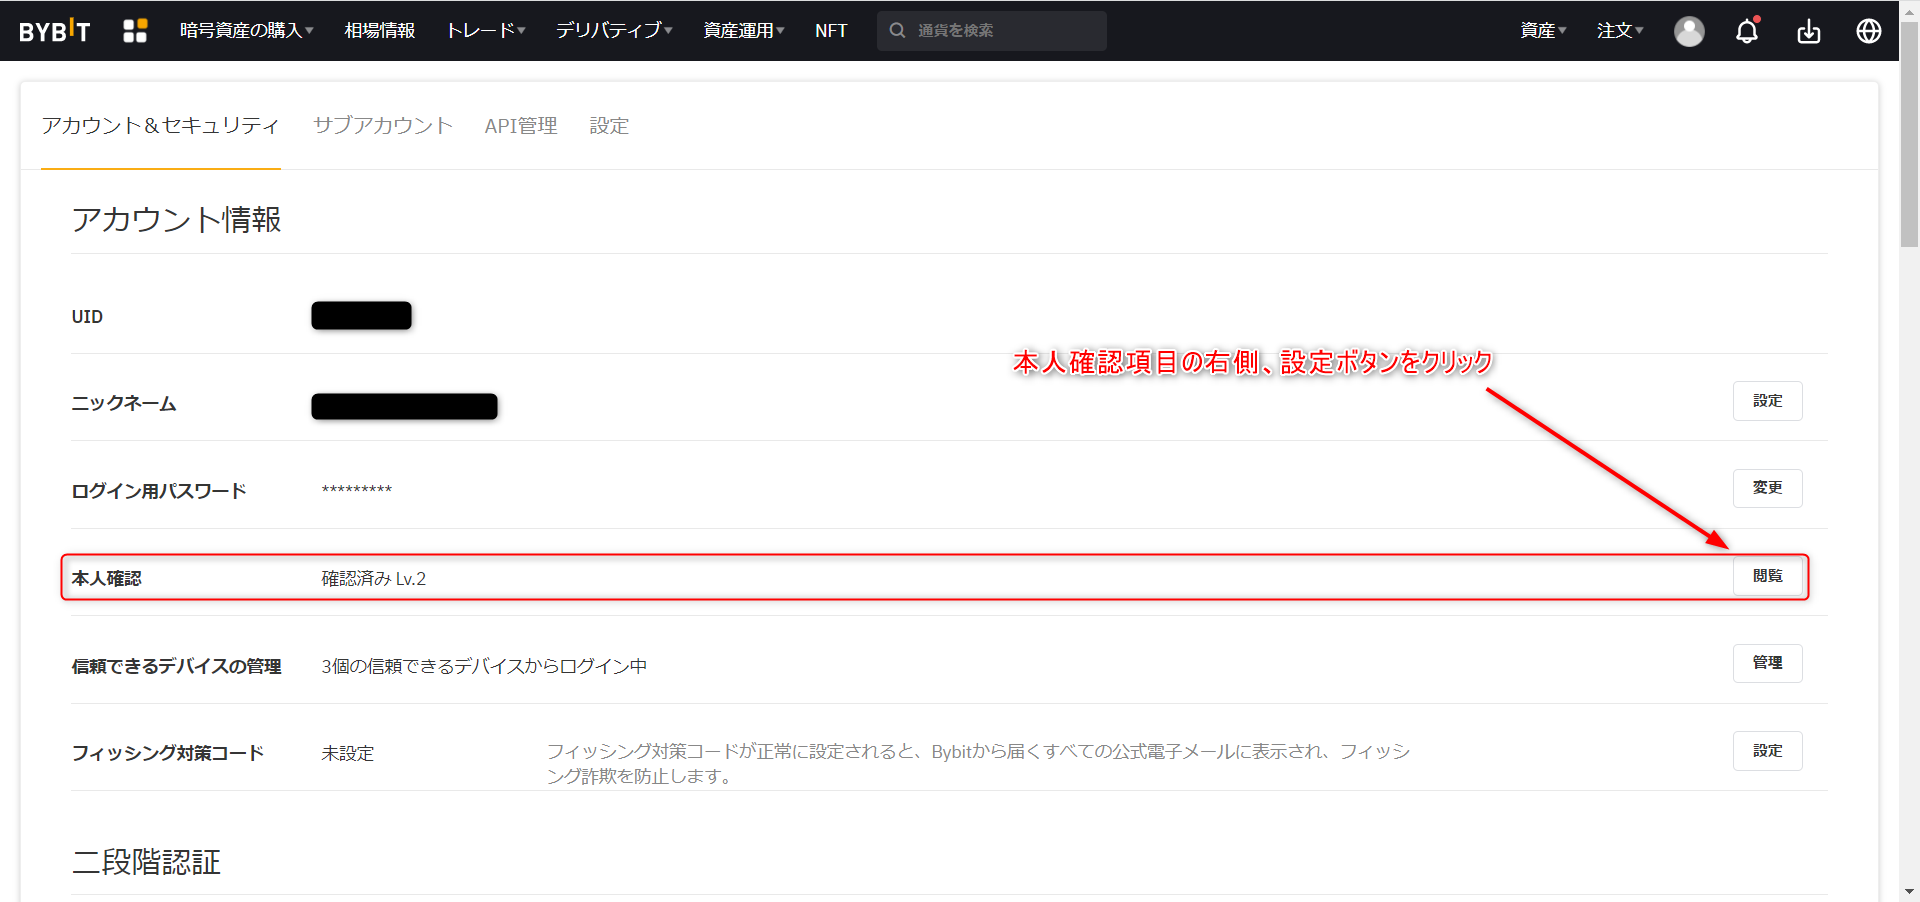Click the Bybit logo
Screen dimensions: 1920x902
tap(55, 31)
